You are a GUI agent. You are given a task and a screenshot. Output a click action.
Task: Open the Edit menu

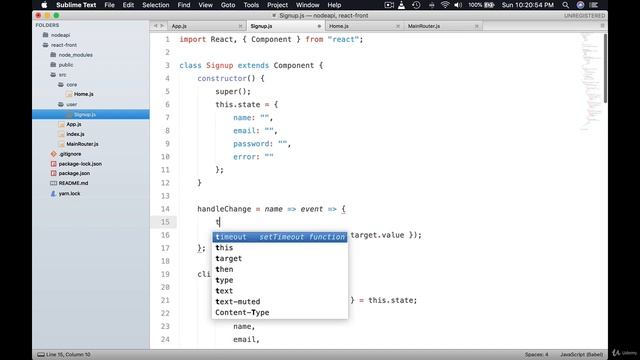point(128,5)
